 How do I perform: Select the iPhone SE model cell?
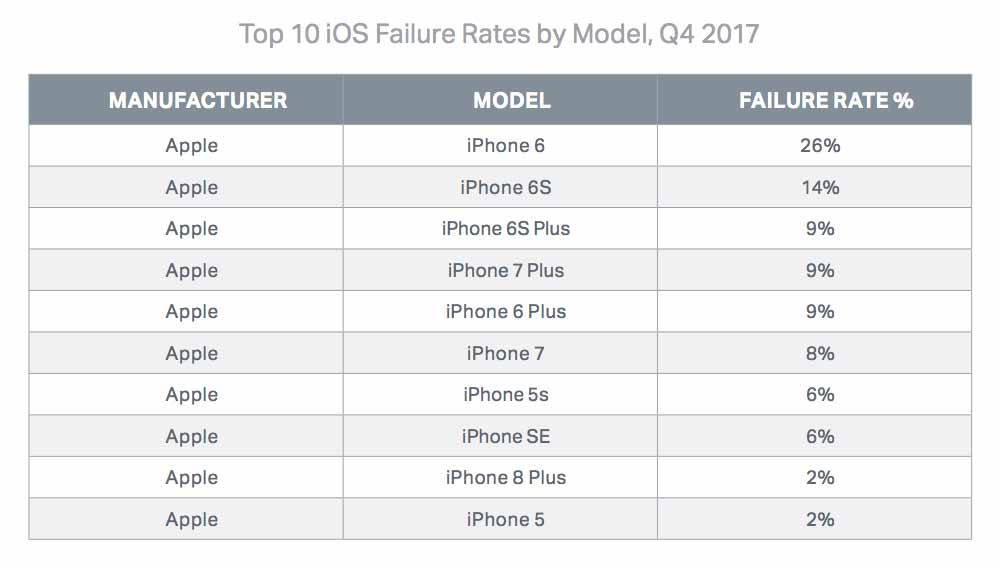pyautogui.click(x=506, y=436)
